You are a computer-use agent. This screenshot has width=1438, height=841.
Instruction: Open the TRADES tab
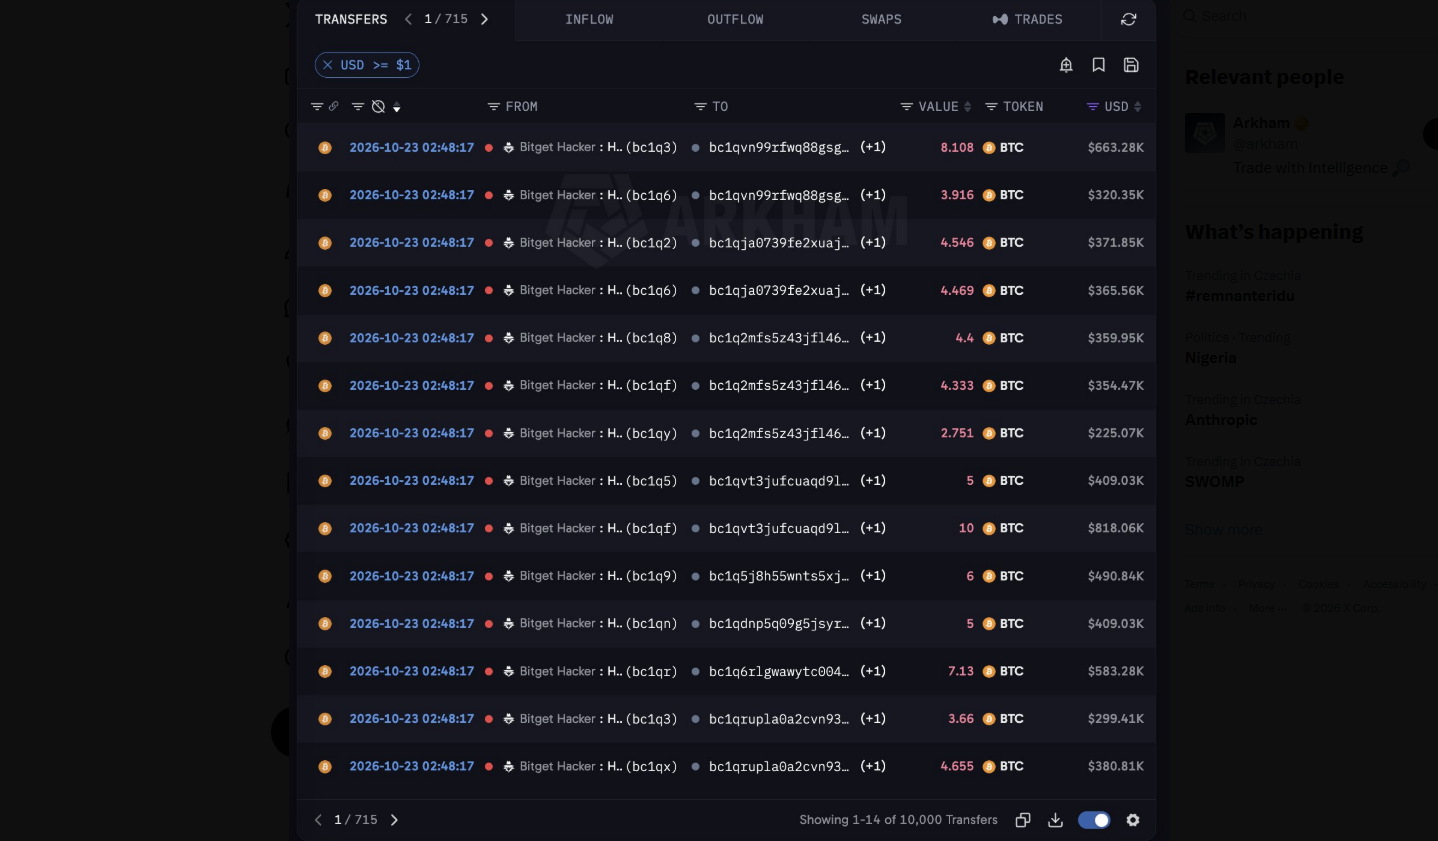[x=1027, y=19]
